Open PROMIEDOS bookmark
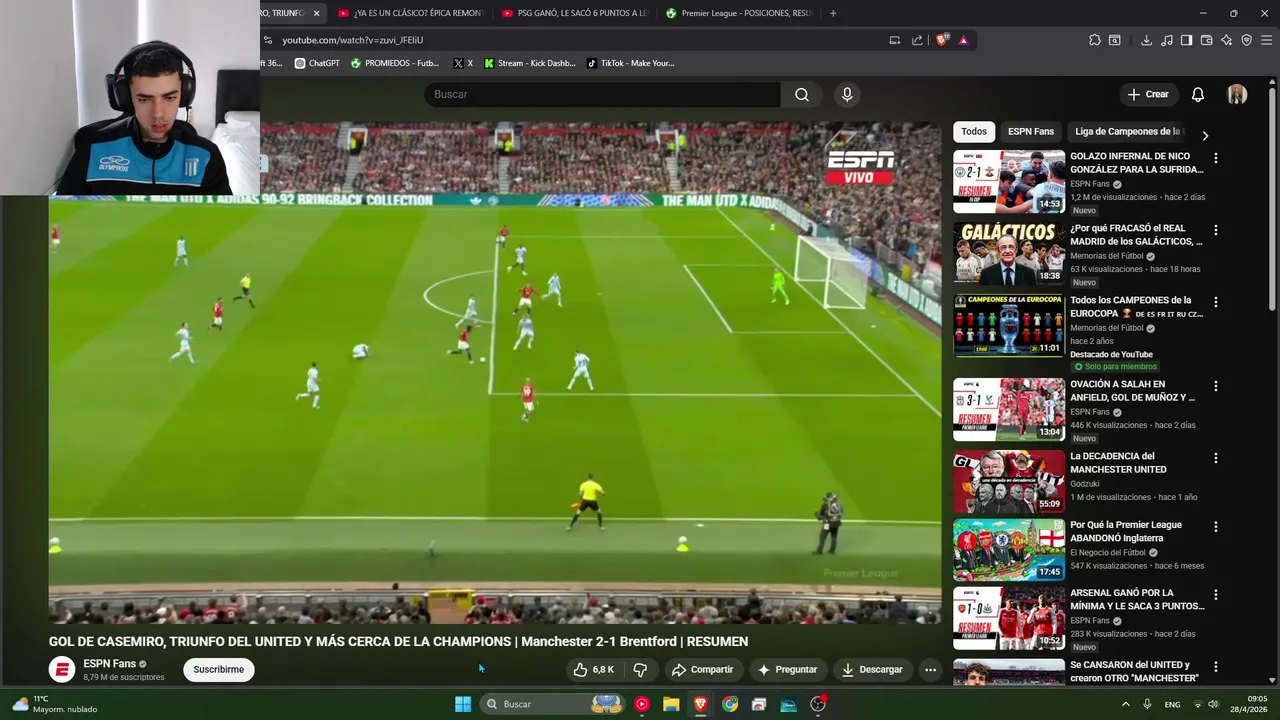Screen dimensions: 1280x720 coord(395,63)
